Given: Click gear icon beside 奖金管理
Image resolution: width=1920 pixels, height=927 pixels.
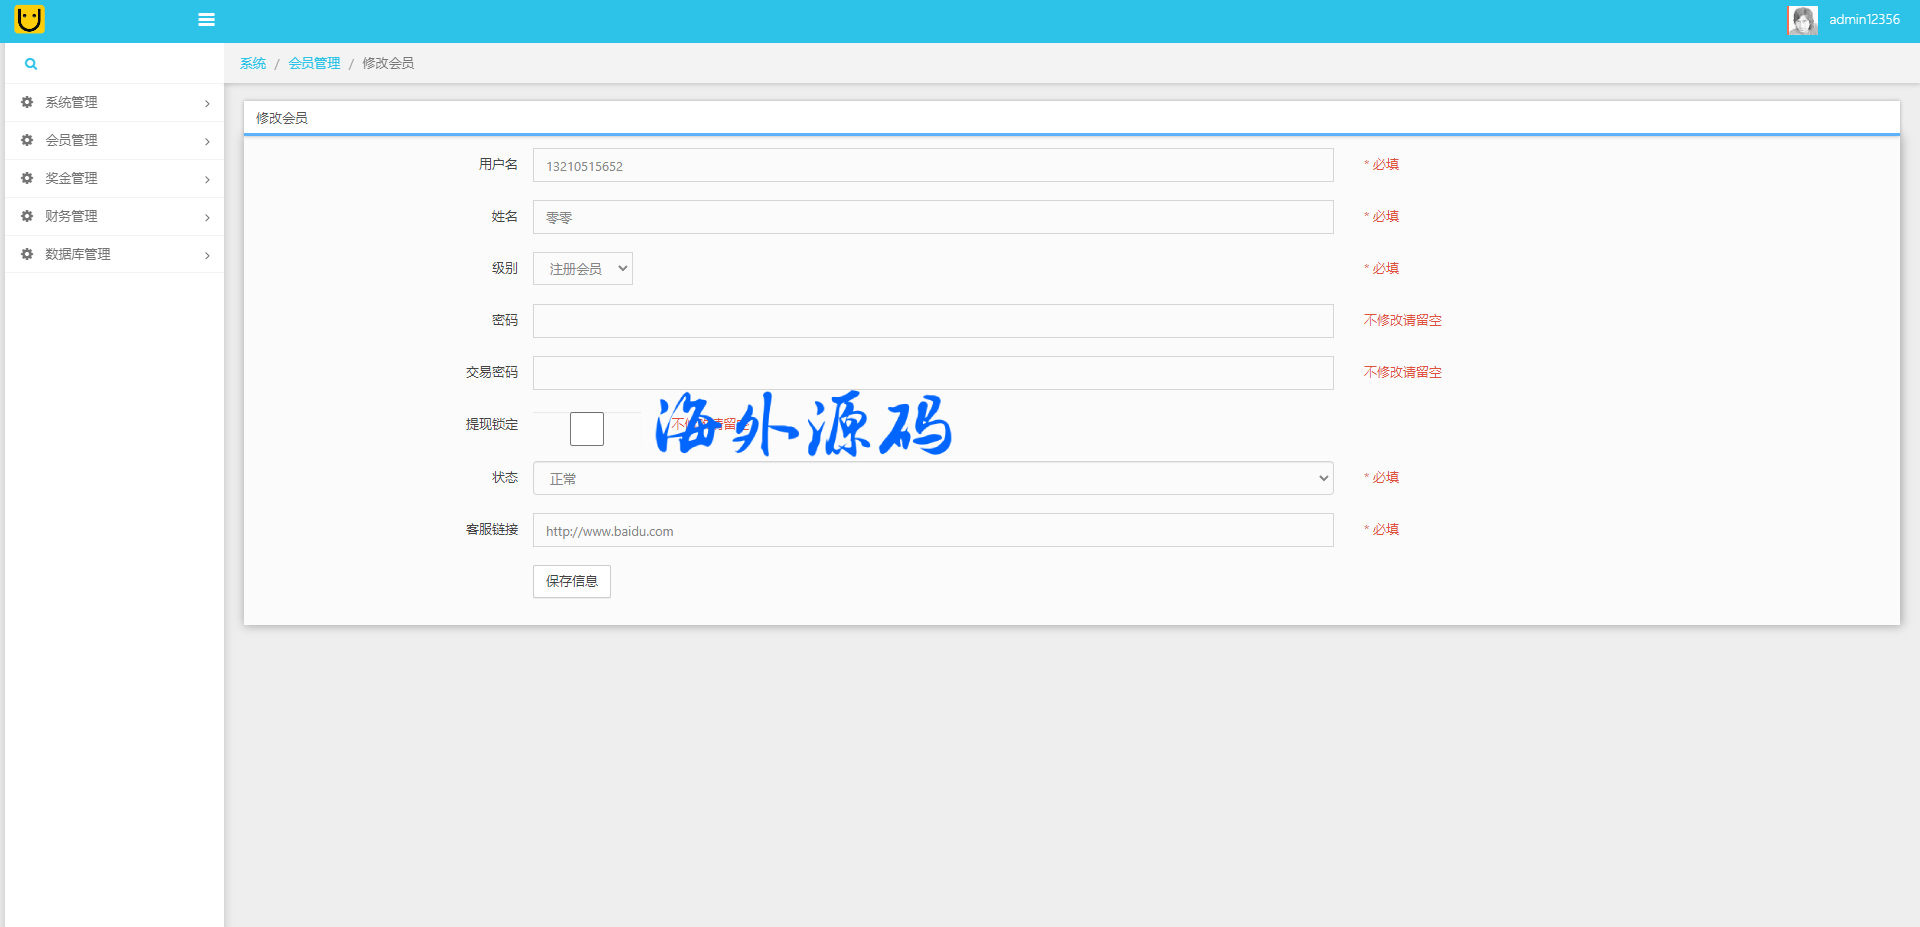Looking at the screenshot, I should coord(27,178).
